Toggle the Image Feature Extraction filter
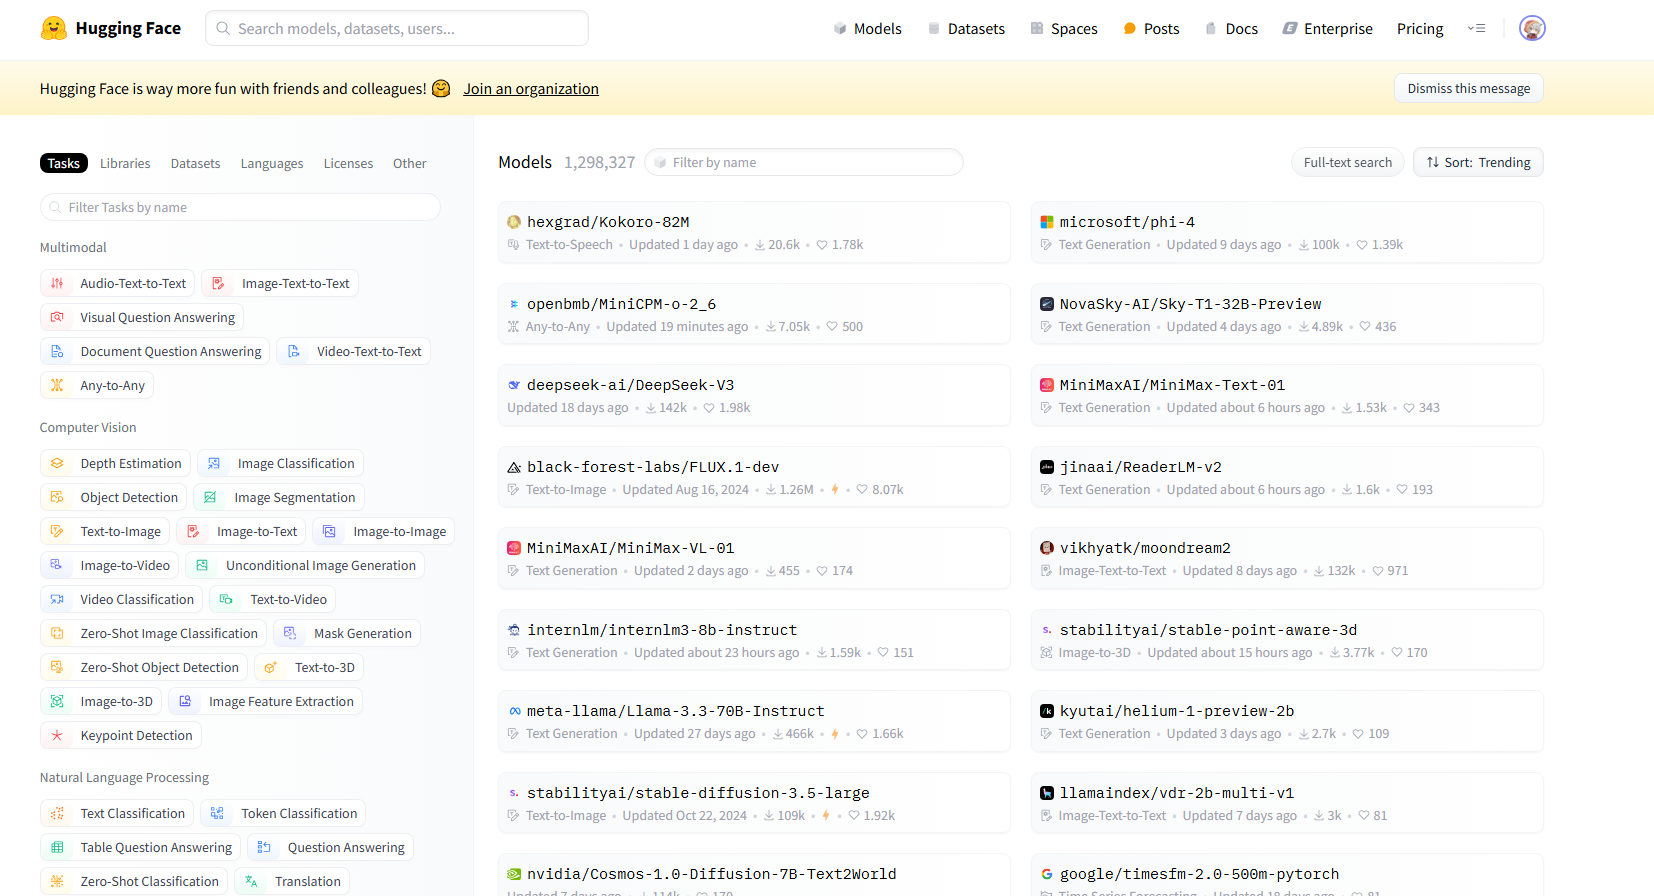1654x896 pixels. (265, 702)
